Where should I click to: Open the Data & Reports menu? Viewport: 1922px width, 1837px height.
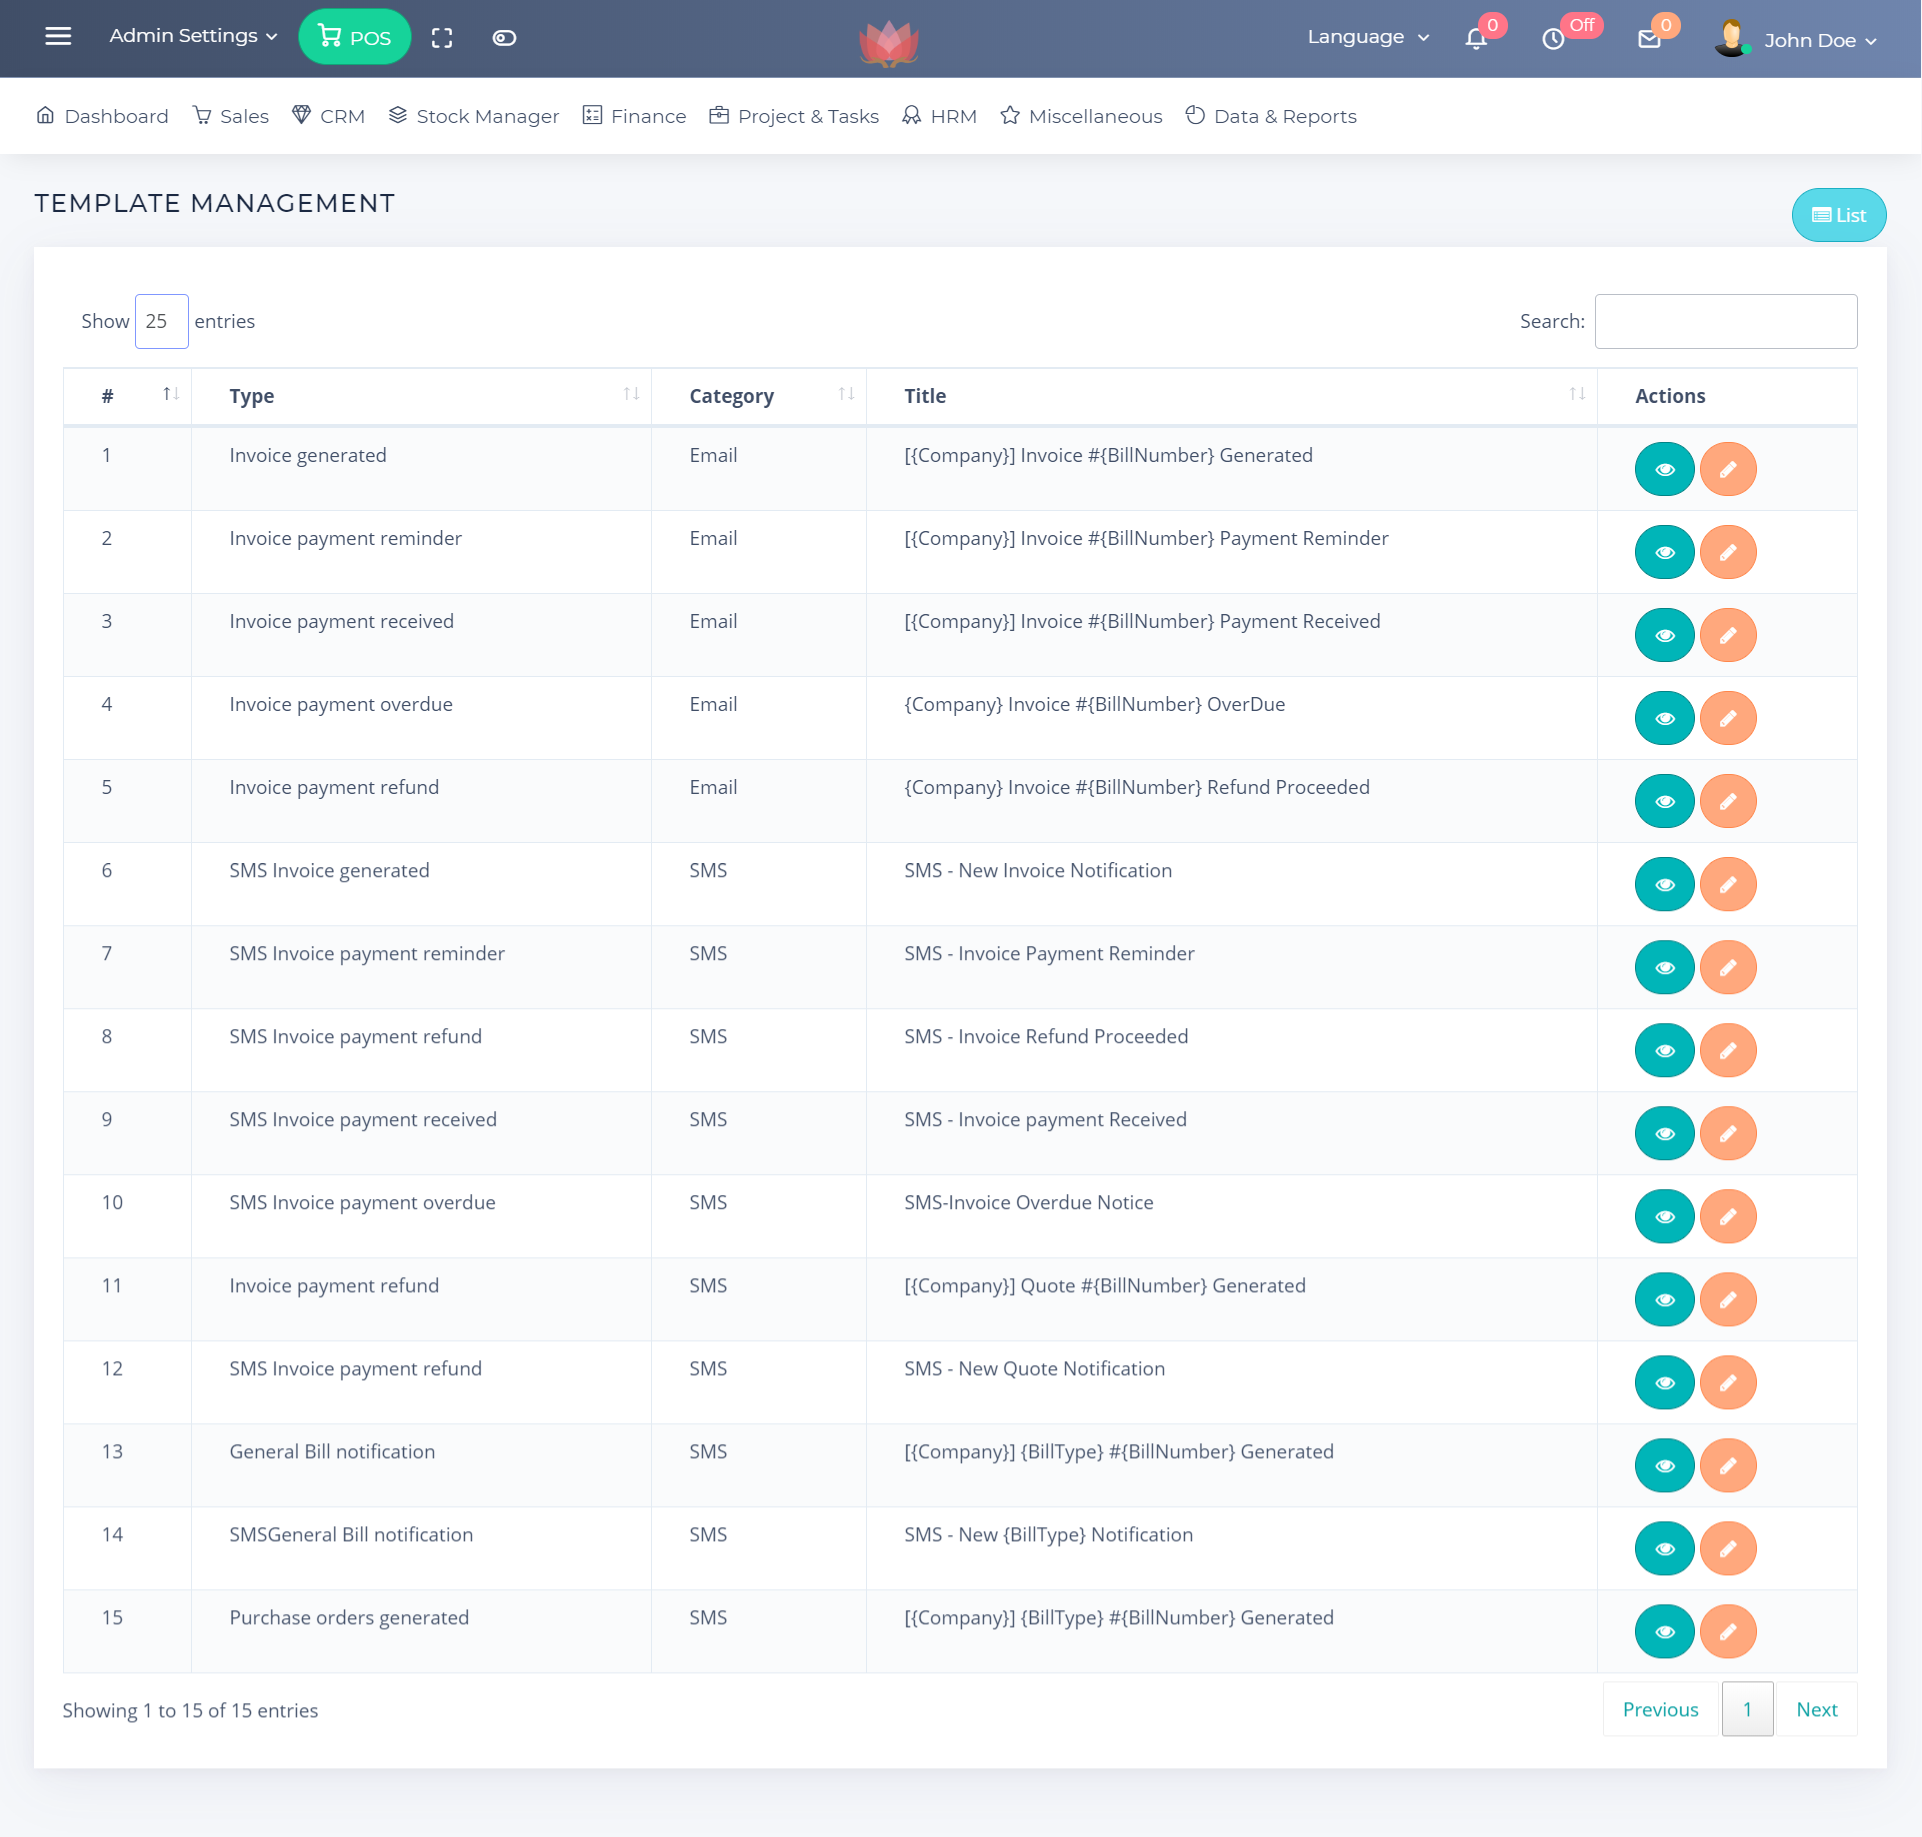tap(1271, 116)
